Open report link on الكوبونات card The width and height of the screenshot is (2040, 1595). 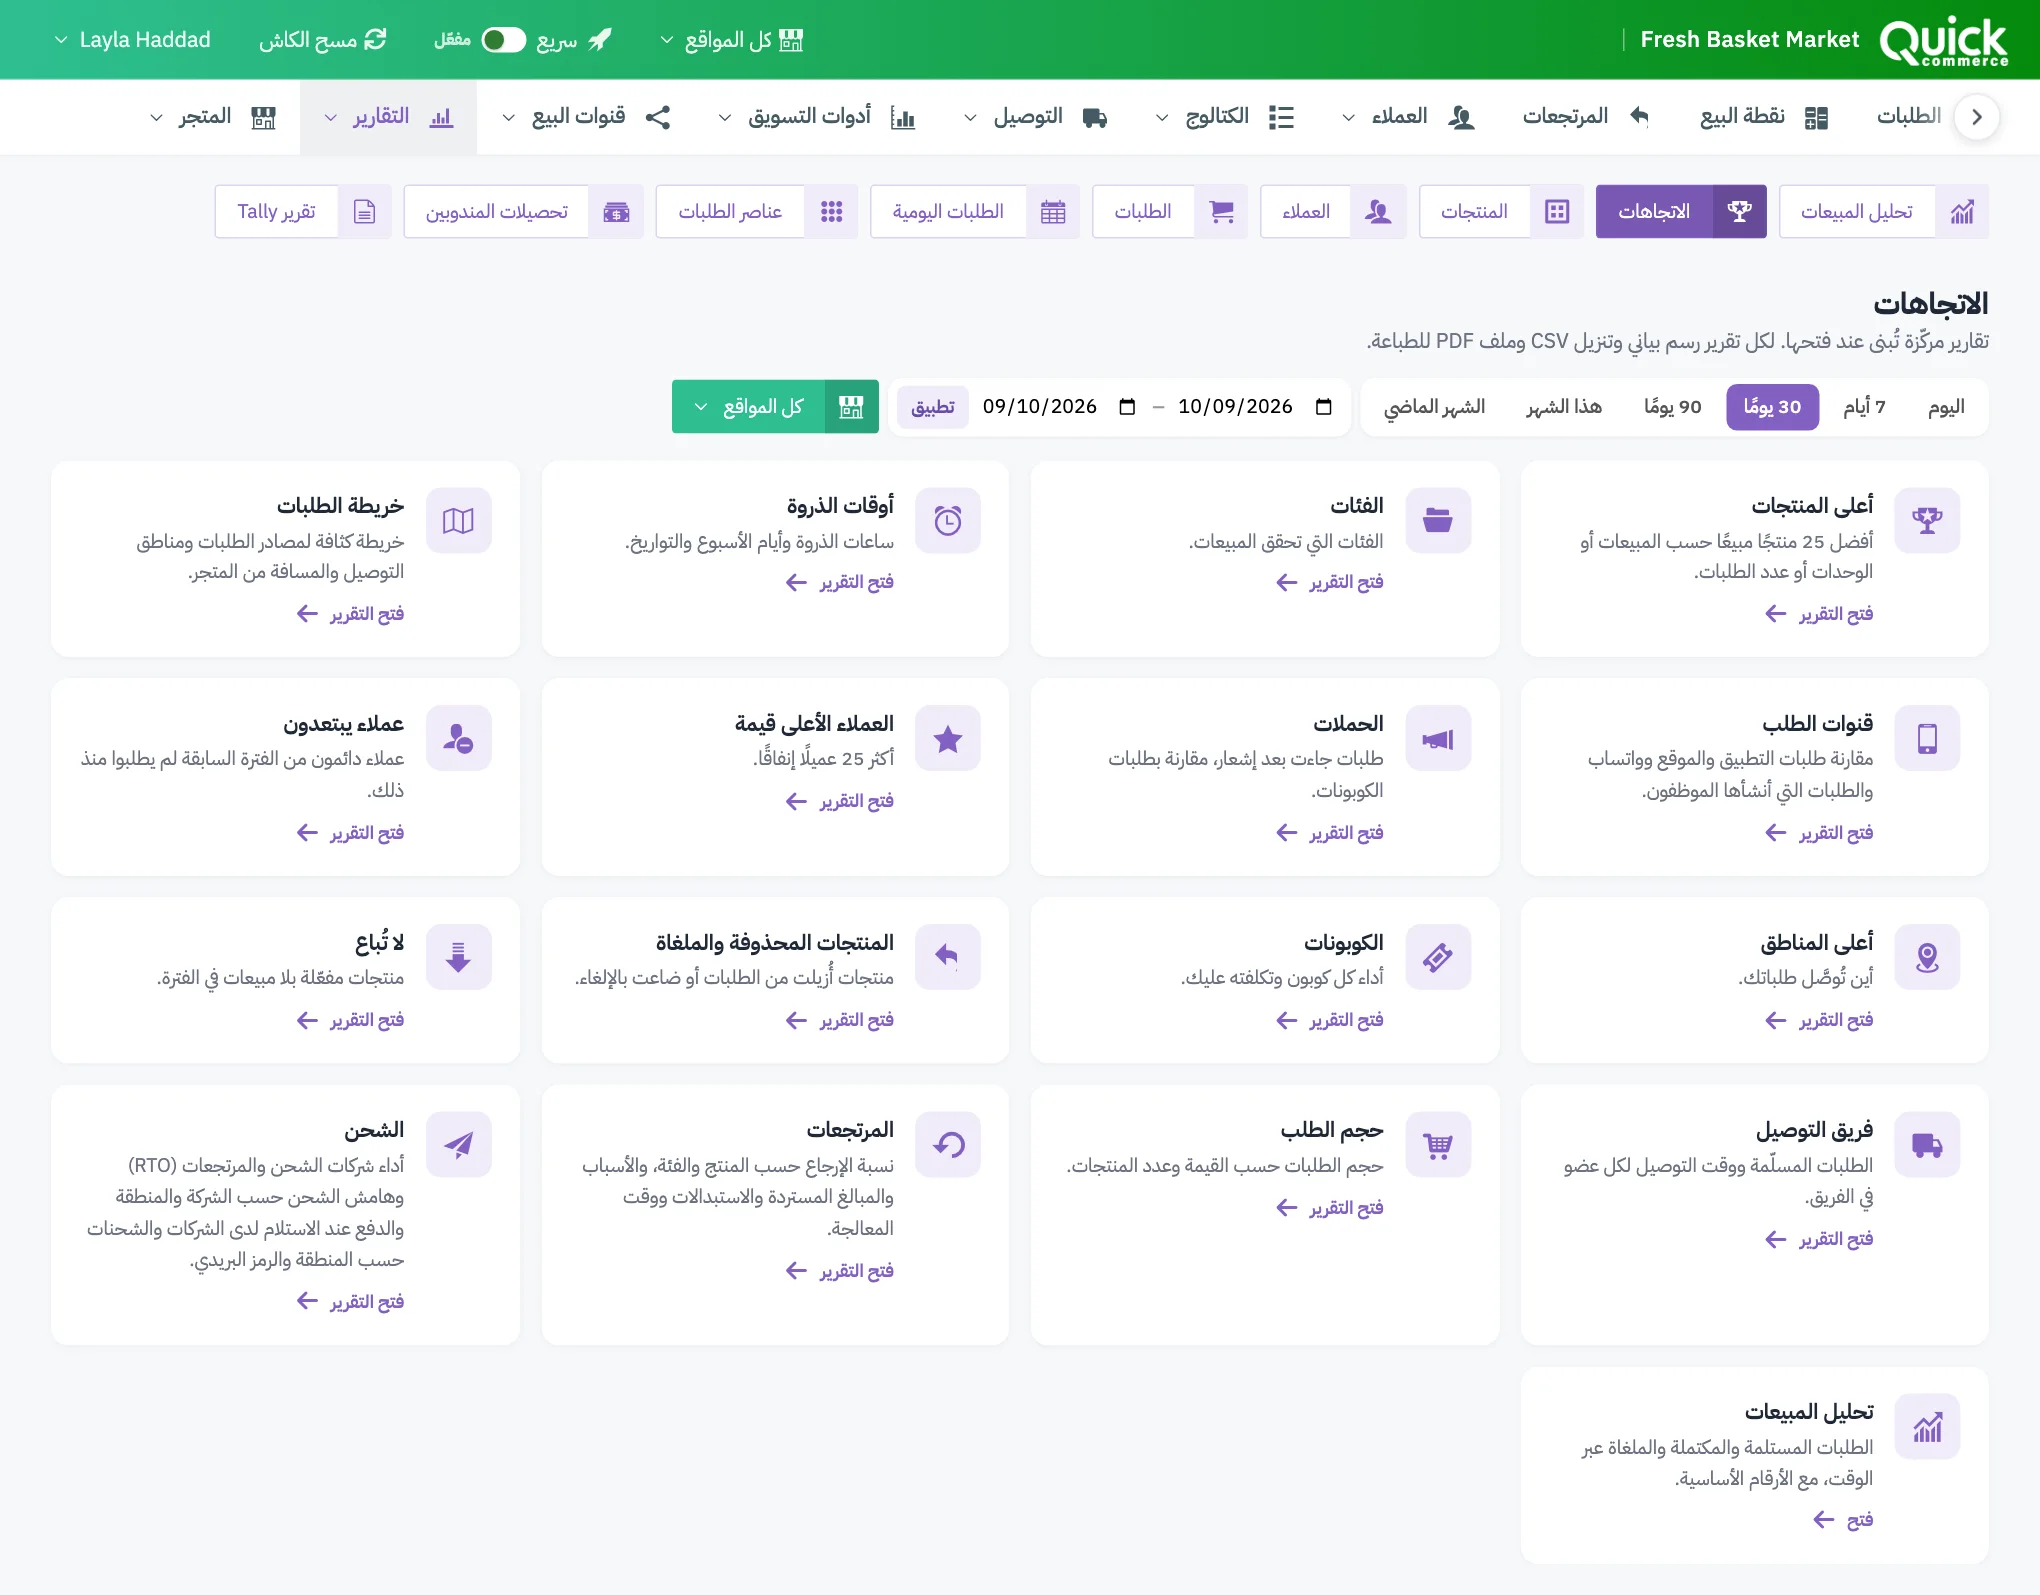click(x=1330, y=1020)
